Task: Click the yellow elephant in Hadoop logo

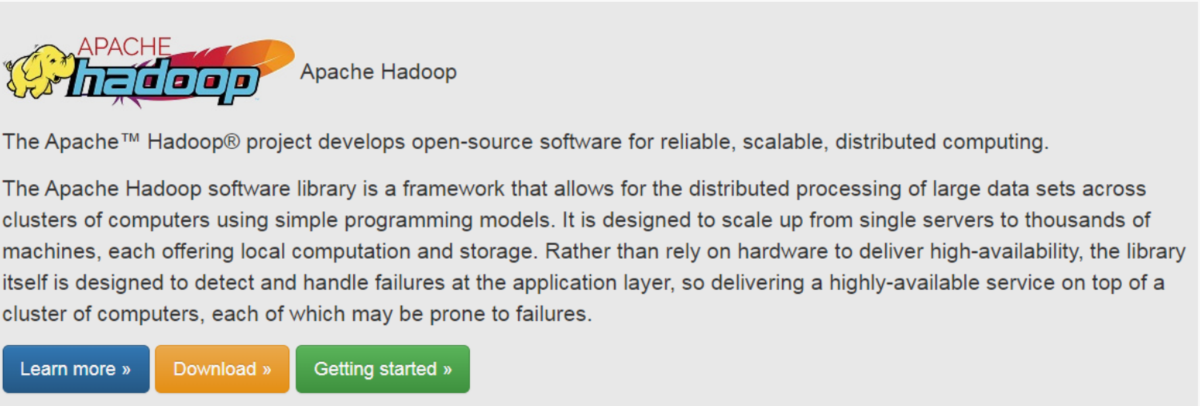Action: 39,75
